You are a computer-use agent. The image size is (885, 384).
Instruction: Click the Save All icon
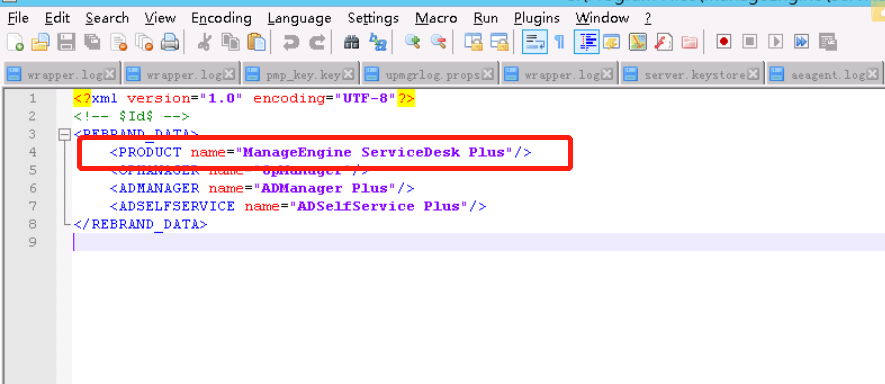[93, 42]
